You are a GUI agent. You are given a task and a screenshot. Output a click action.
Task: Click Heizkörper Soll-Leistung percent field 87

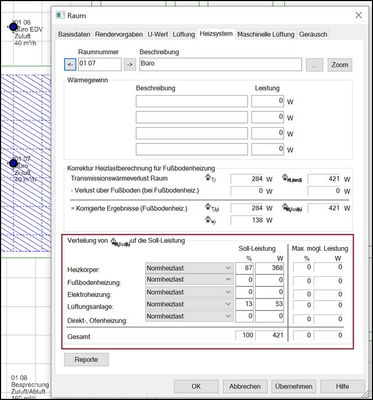[x=244, y=268]
